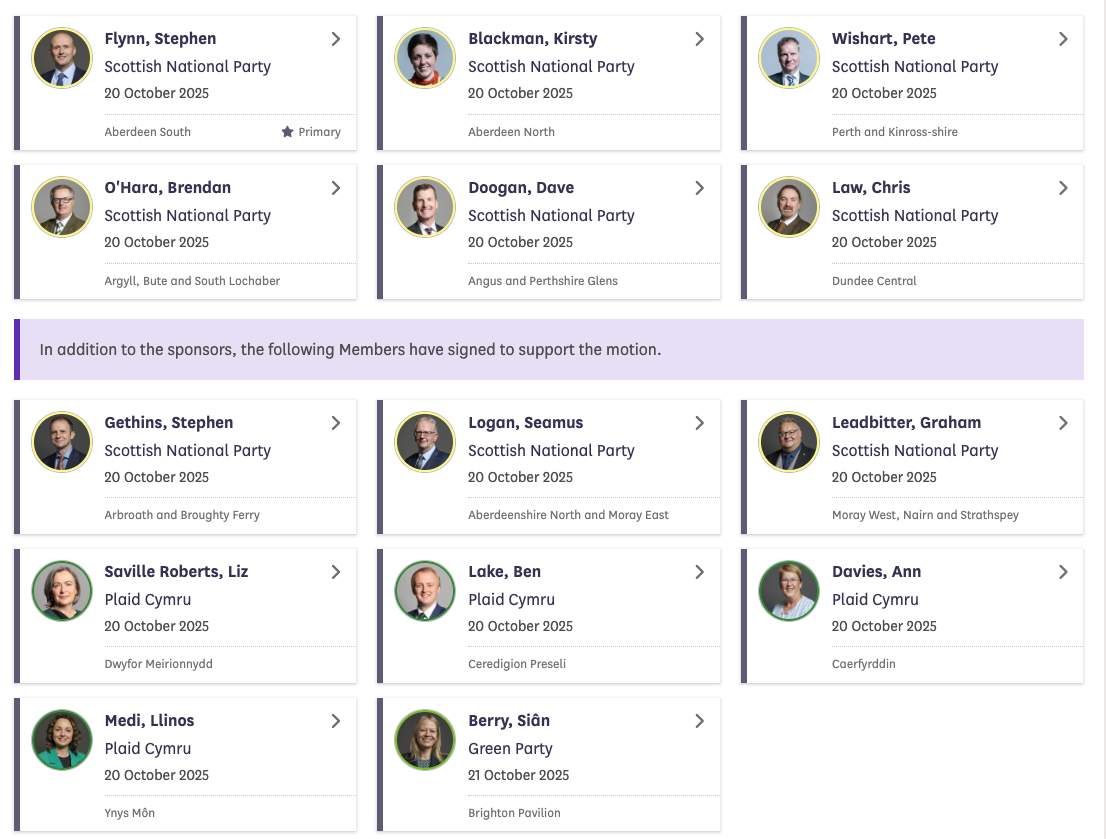
Task: Click Ben Lake's portrait photo
Action: click(425, 591)
